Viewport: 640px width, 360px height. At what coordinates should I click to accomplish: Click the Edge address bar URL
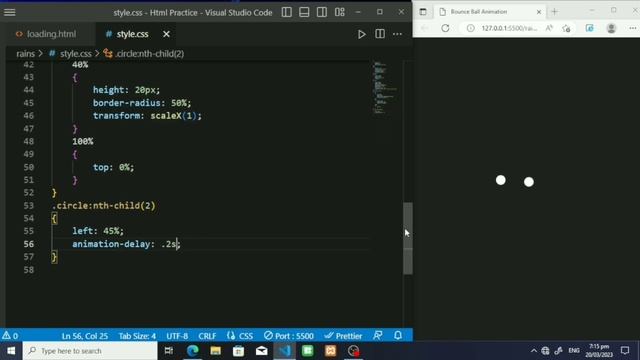pos(509,28)
